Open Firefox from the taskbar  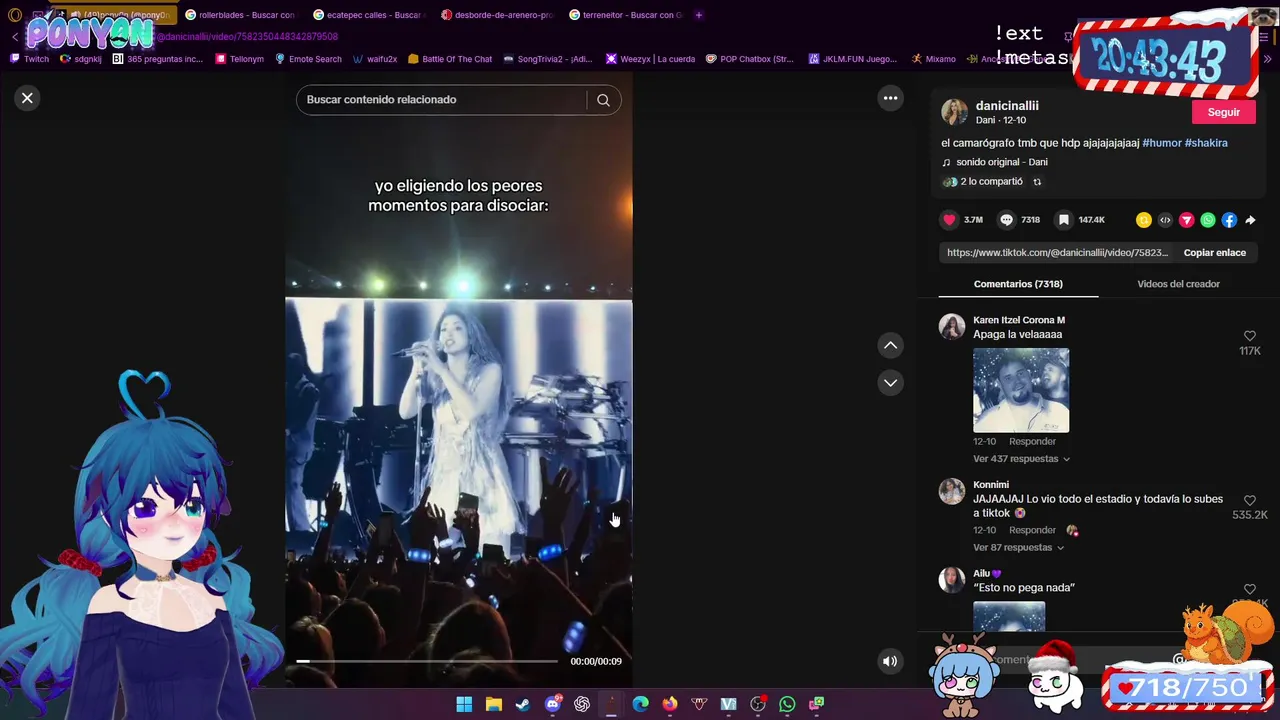(670, 704)
